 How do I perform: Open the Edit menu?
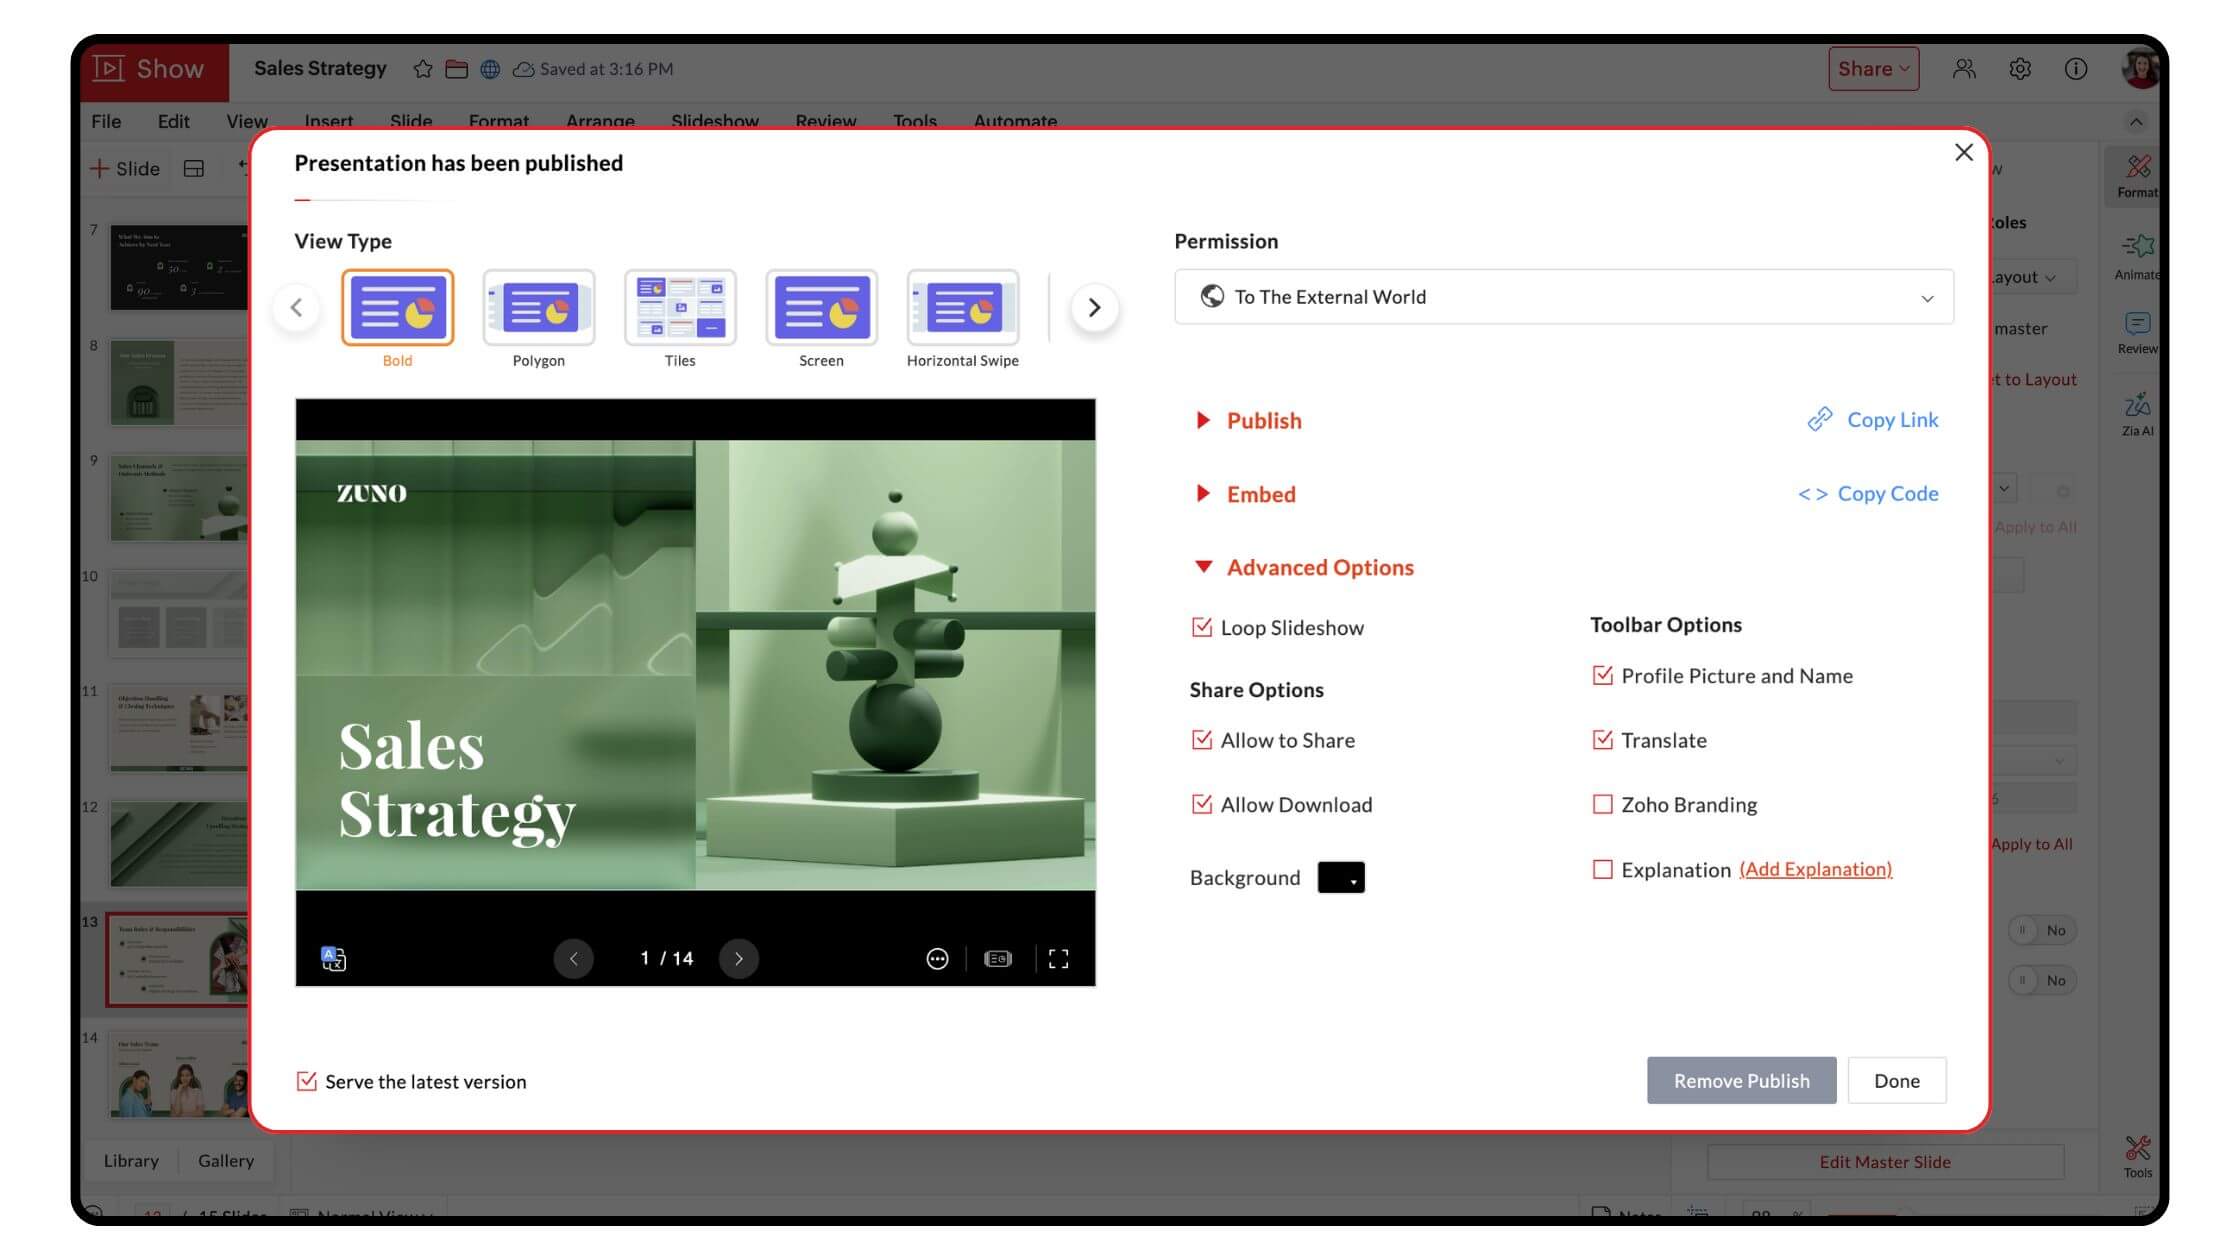pos(173,121)
